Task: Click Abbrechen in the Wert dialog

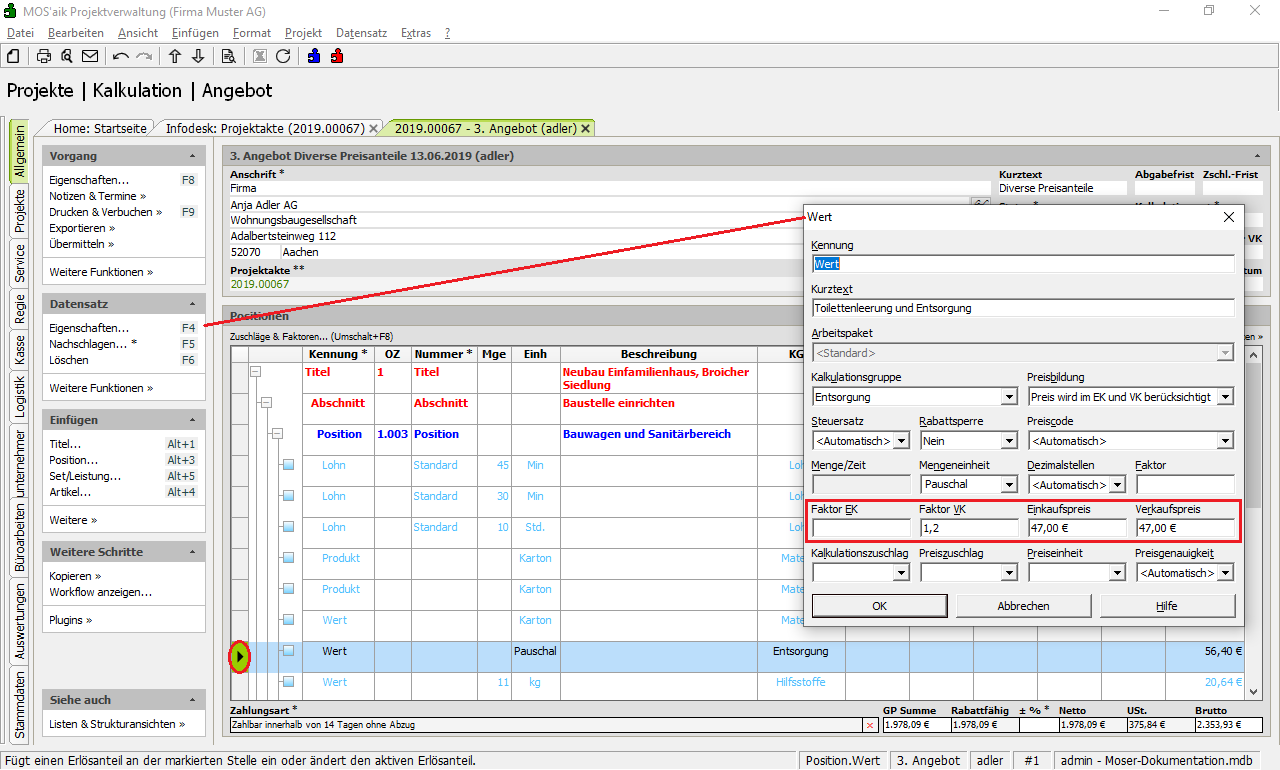Action: tap(1023, 606)
